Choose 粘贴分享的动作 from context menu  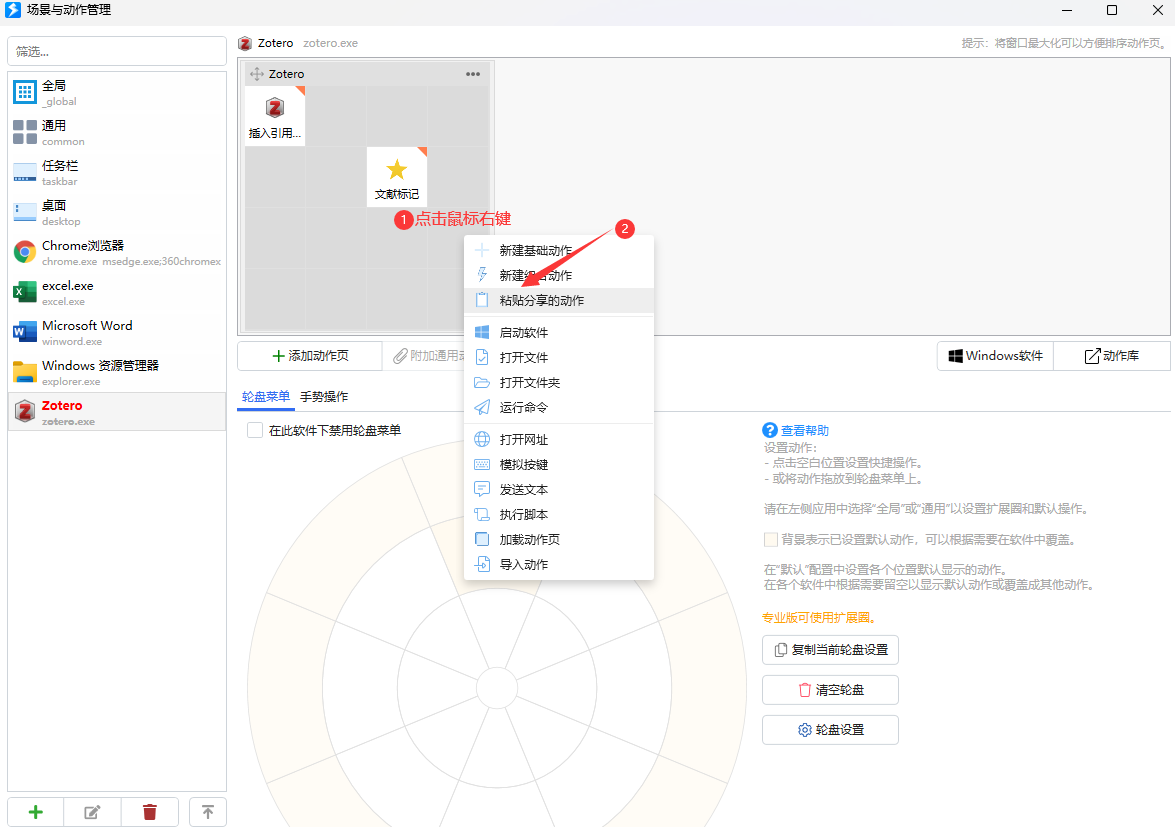[x=559, y=301]
